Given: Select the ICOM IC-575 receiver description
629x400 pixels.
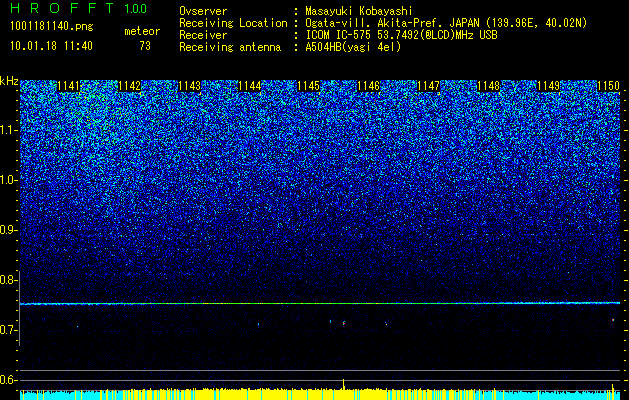Looking at the screenshot, I should tap(401, 35).
